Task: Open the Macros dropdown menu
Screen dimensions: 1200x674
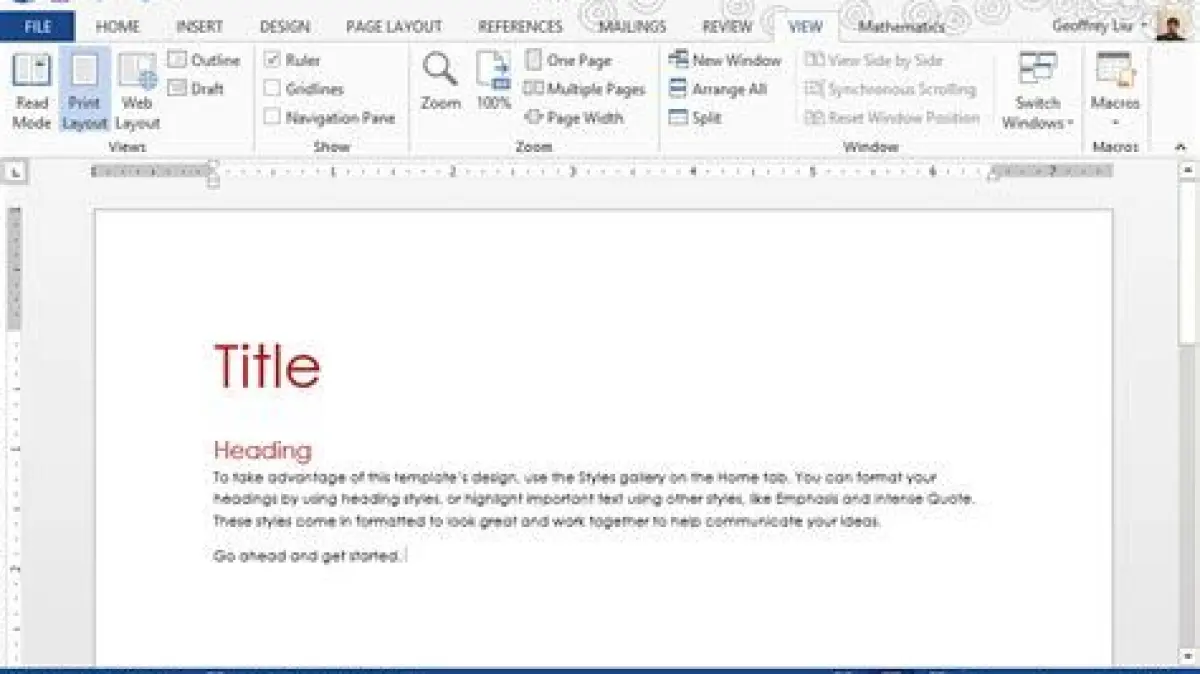Action: pyautogui.click(x=1115, y=110)
